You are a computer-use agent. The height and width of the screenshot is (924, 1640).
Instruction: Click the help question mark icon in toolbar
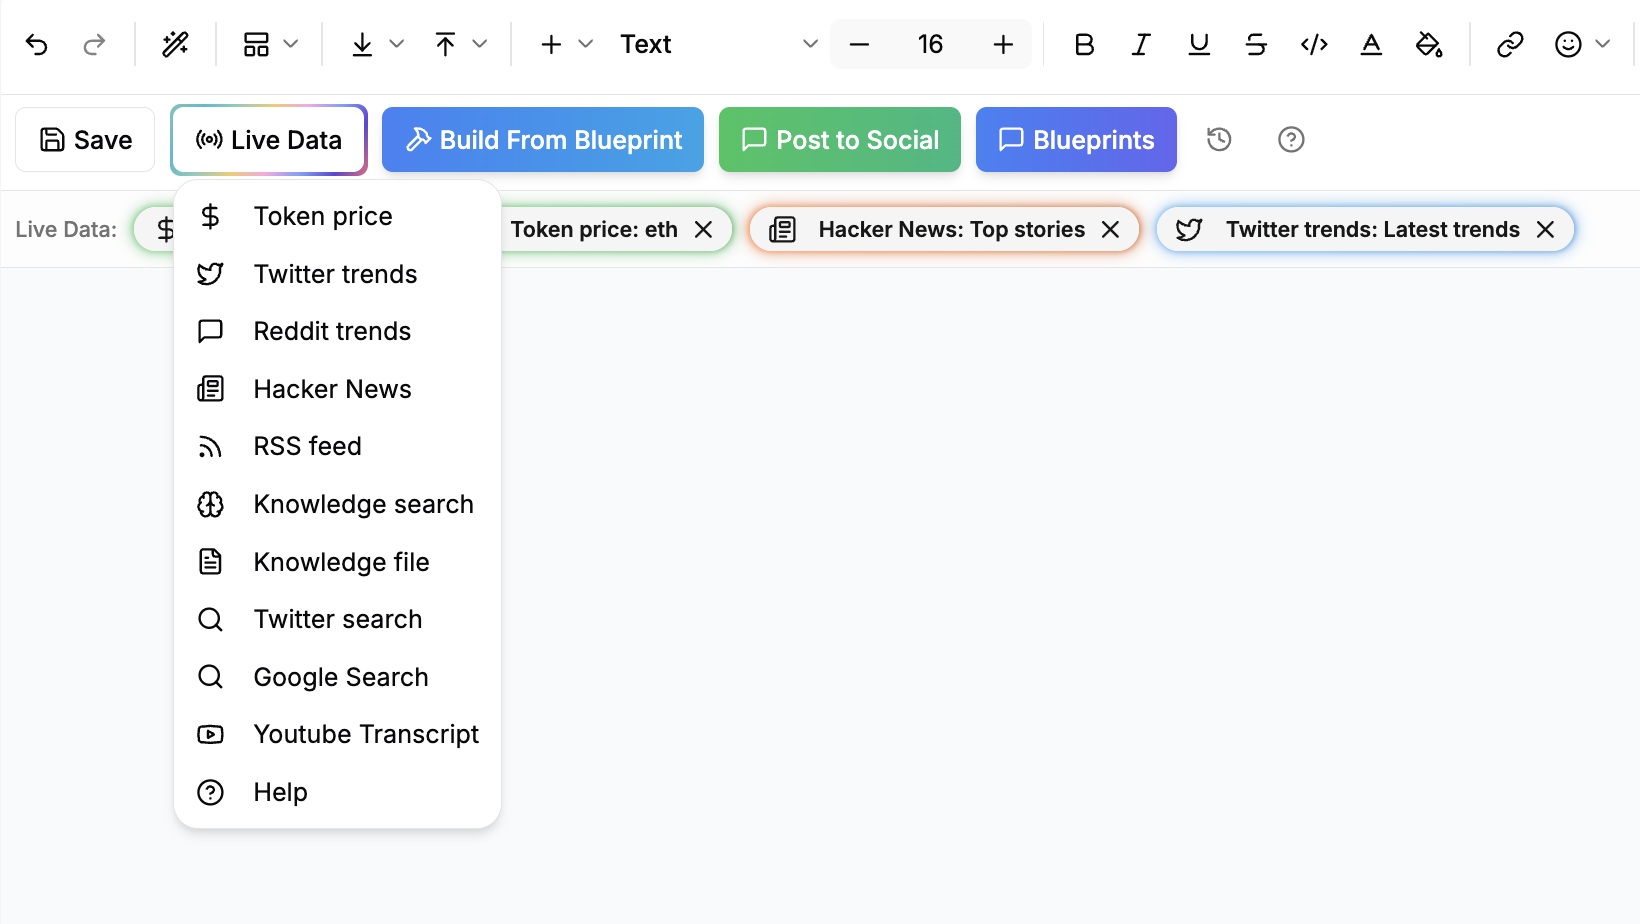1291,139
